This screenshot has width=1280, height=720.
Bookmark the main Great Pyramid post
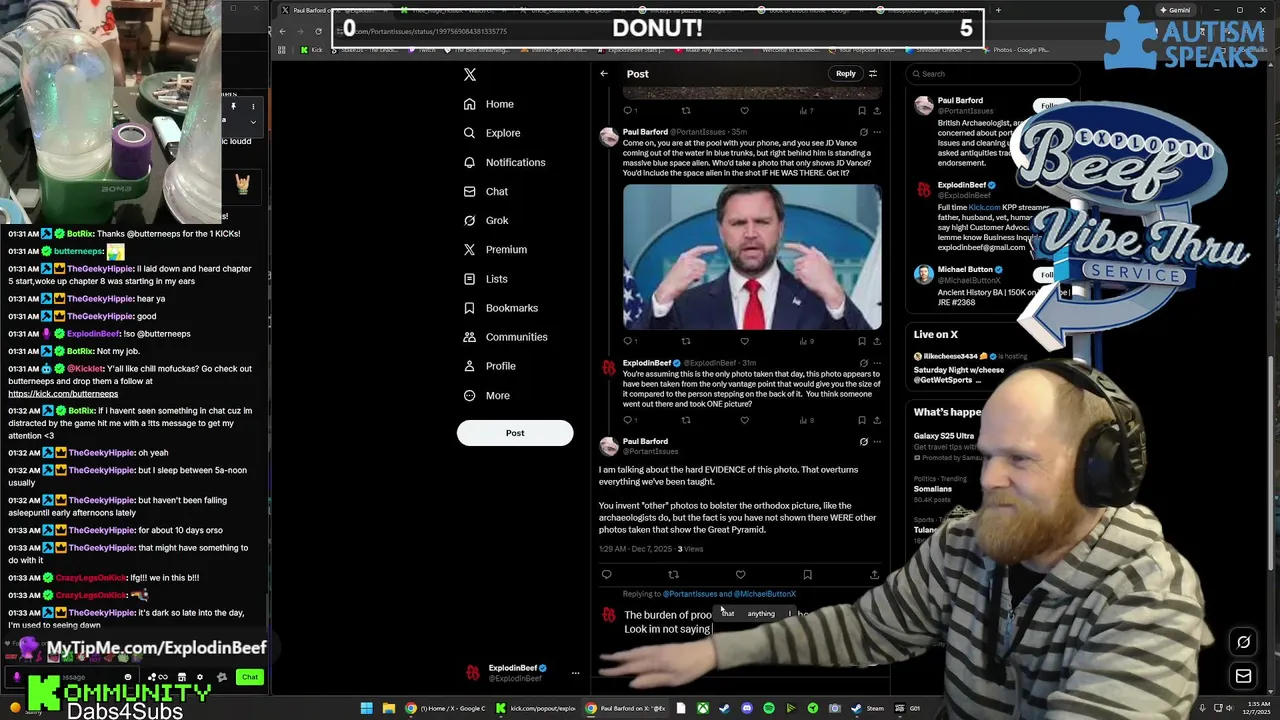807,575
